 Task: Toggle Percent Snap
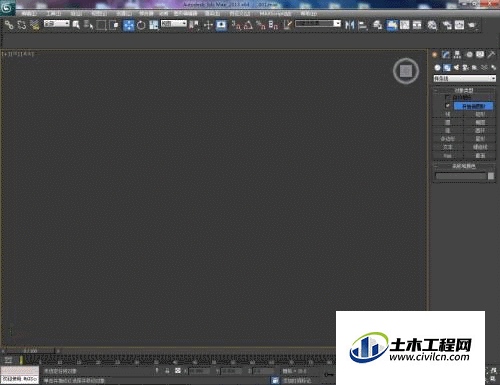point(261,25)
